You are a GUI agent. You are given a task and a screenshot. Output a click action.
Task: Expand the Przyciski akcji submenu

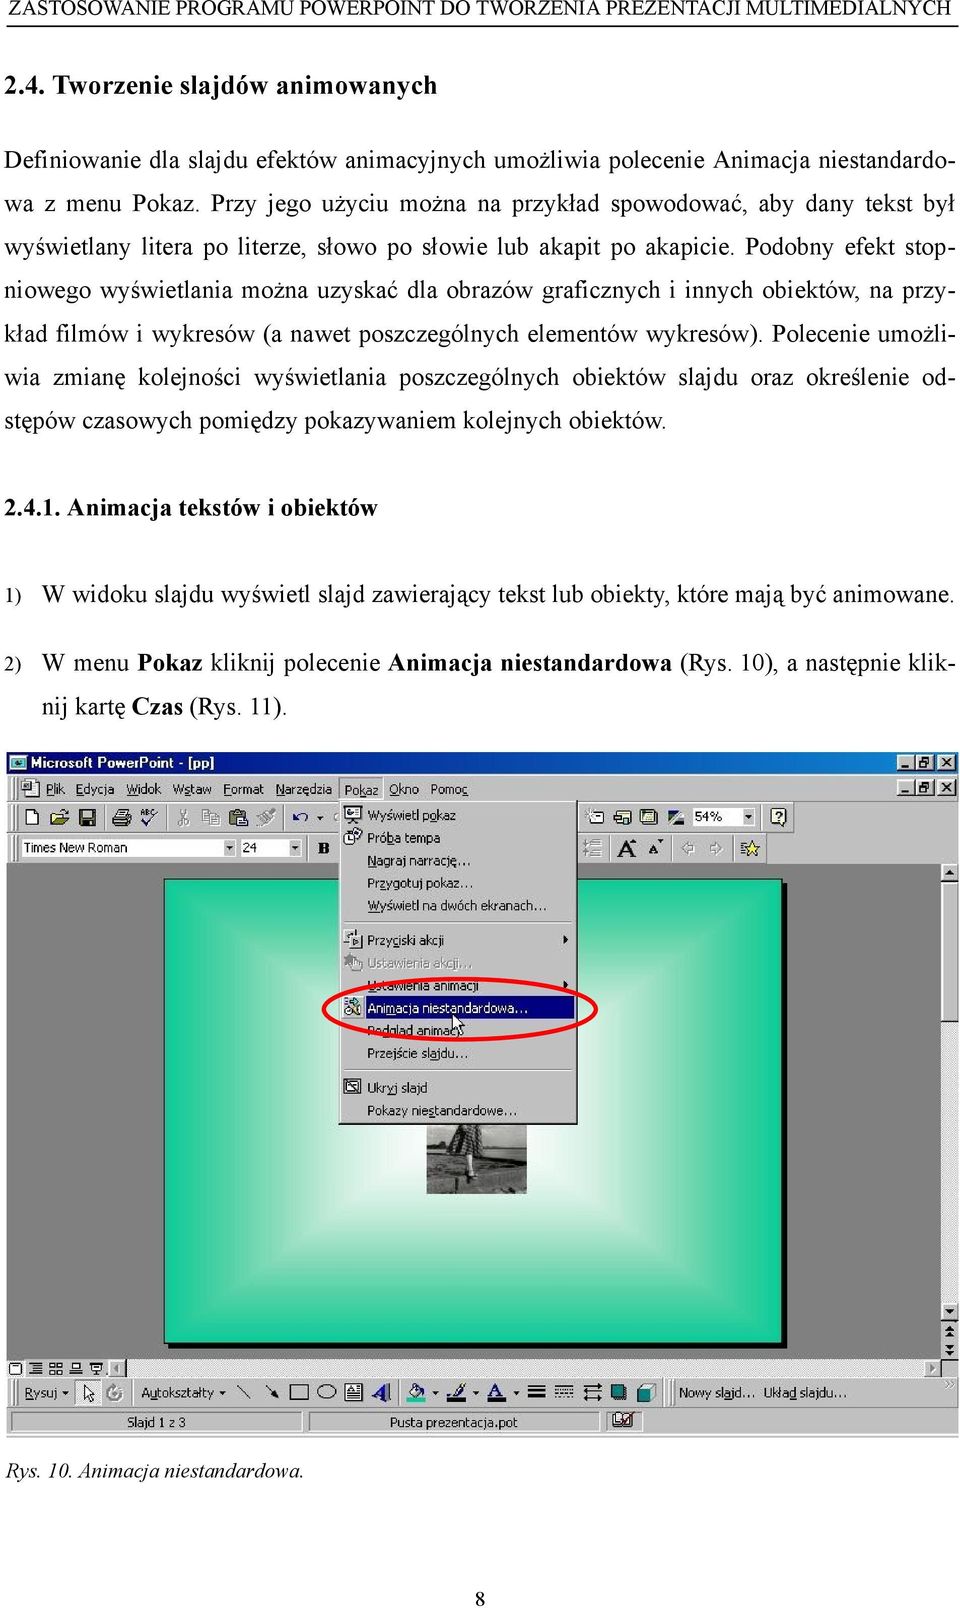pos(458,940)
